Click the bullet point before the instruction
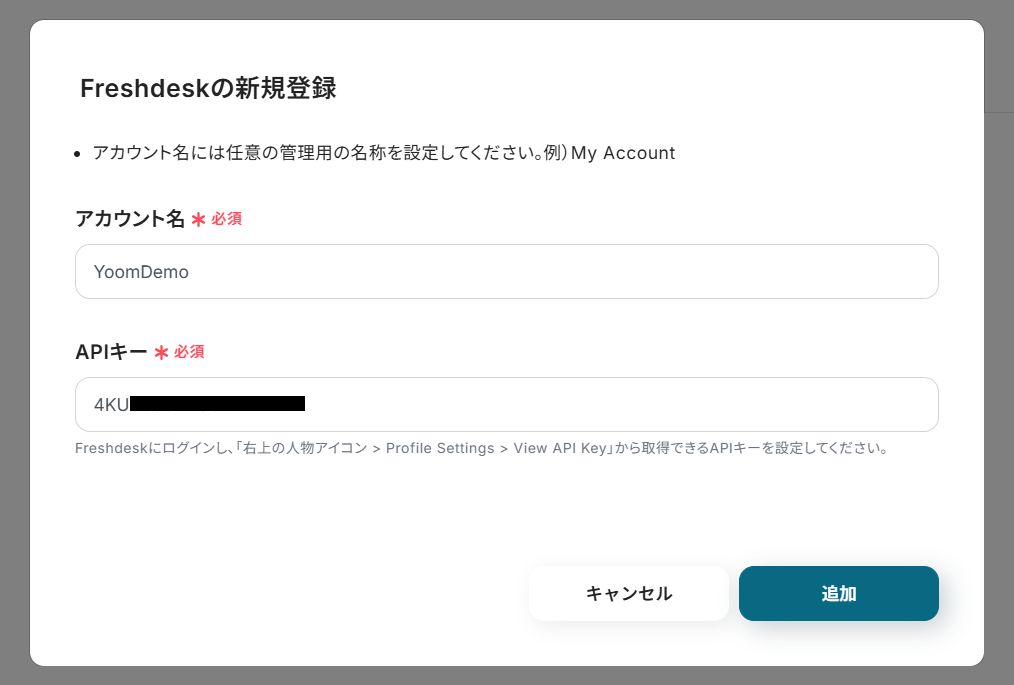Viewport: 1014px width, 685px height. 80,154
